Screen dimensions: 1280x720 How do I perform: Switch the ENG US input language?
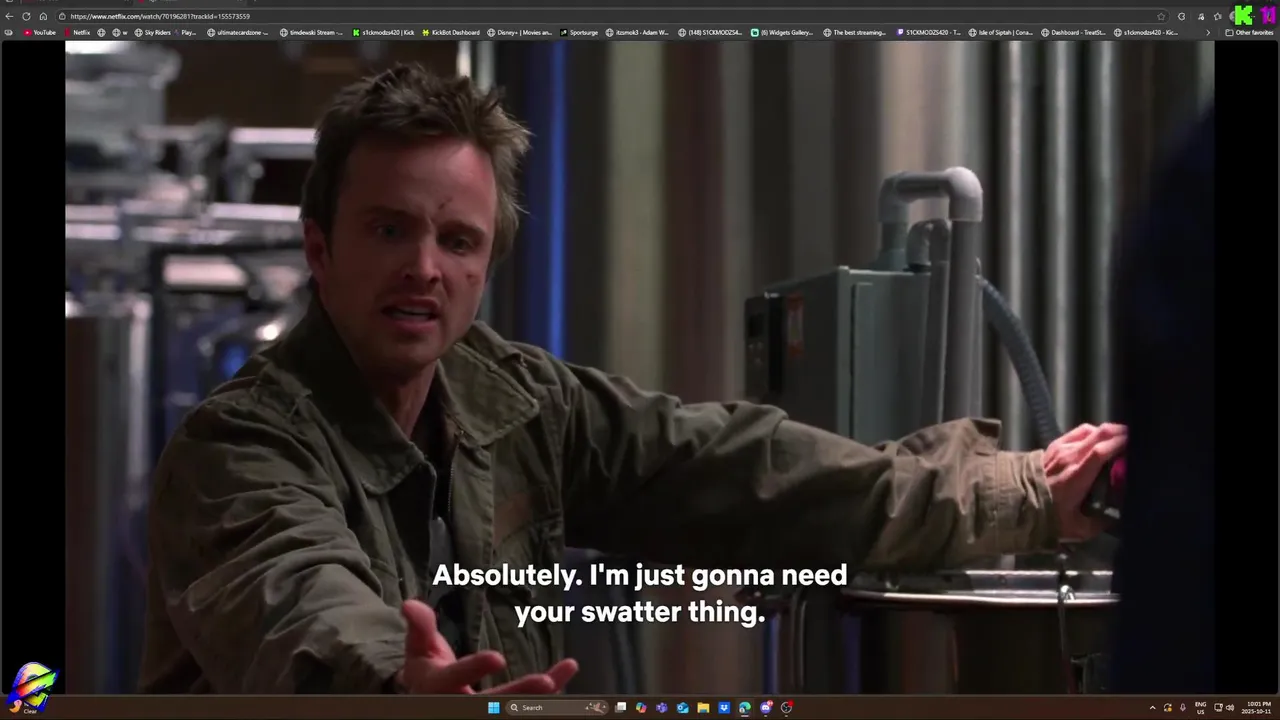tap(1201, 708)
